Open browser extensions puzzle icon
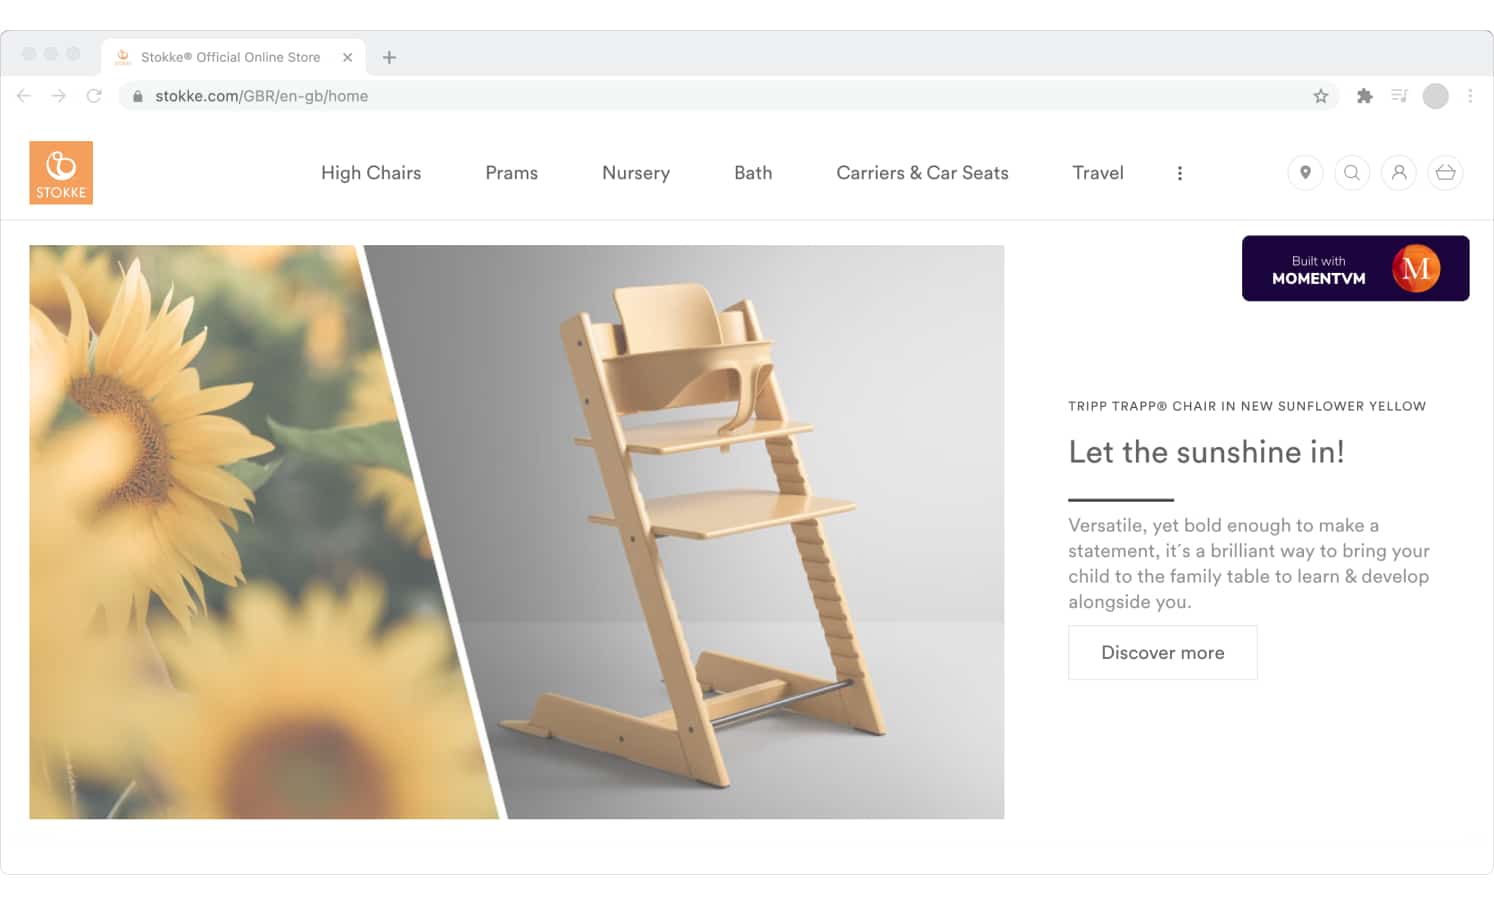1494x906 pixels. tap(1364, 96)
